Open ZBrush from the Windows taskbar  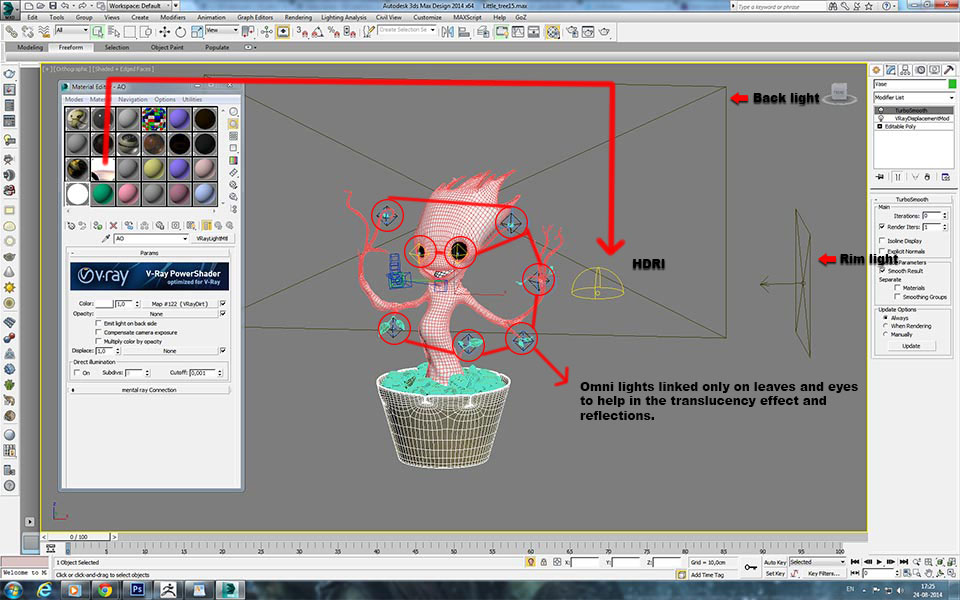pyautogui.click(x=168, y=590)
